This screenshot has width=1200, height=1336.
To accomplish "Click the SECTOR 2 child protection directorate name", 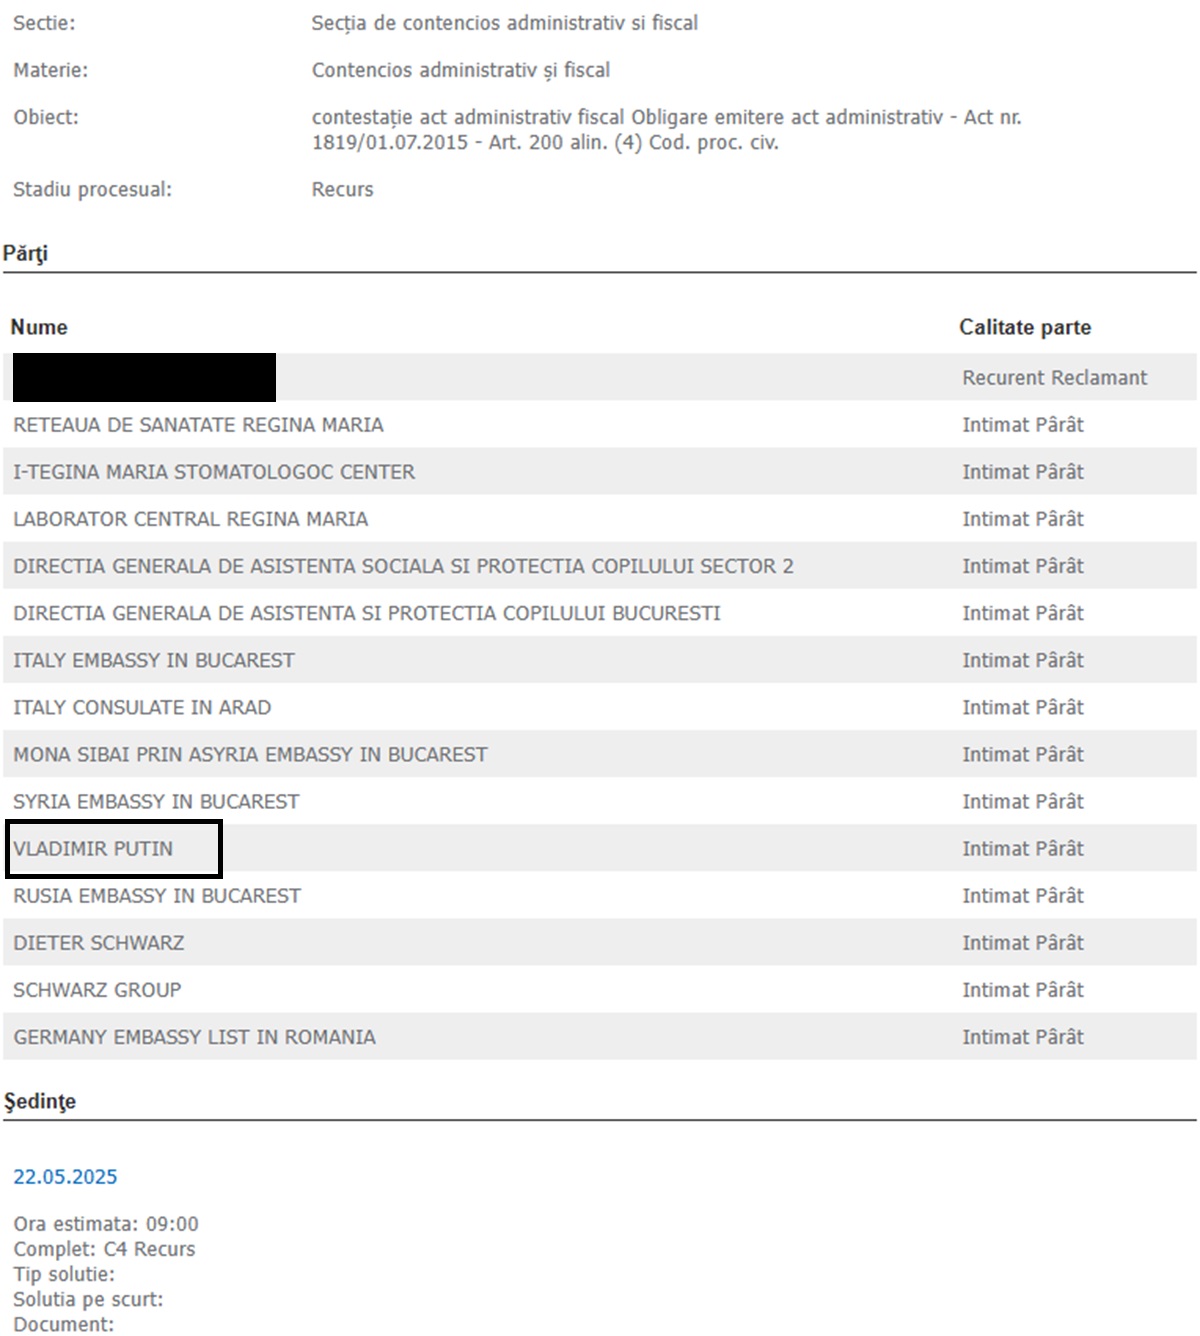I will click(403, 566).
